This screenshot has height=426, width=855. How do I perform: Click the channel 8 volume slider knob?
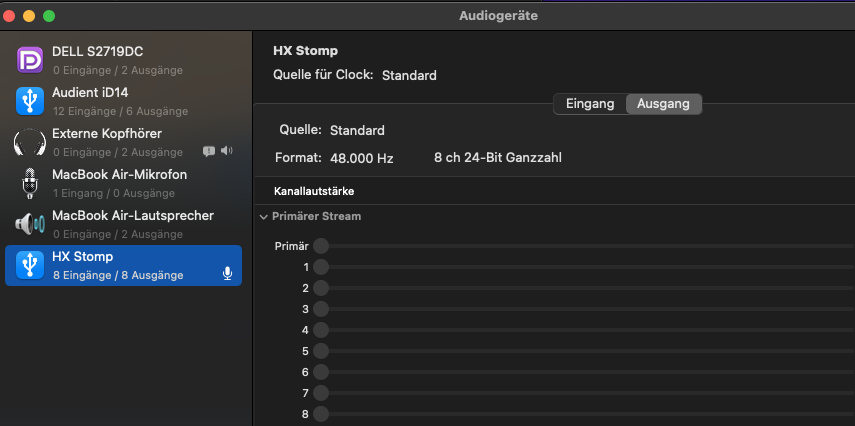pyautogui.click(x=321, y=413)
